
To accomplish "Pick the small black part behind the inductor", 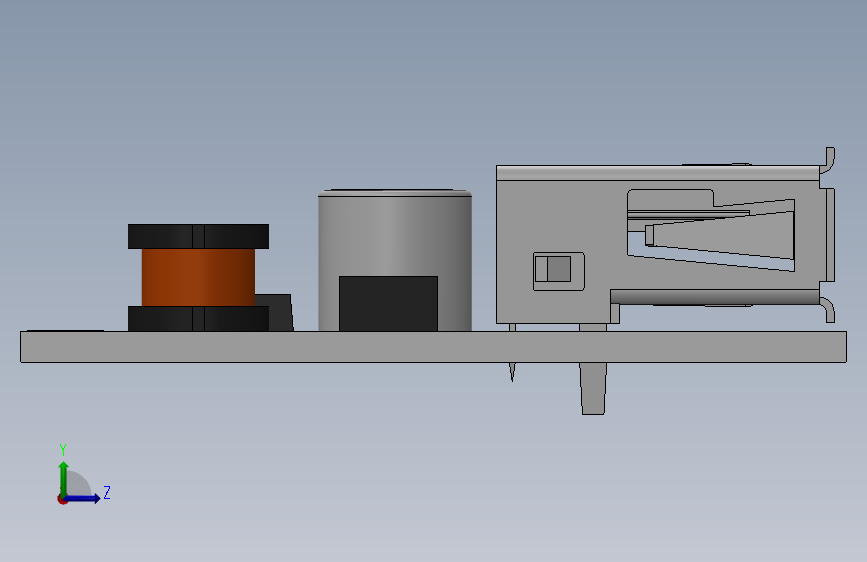I will (x=275, y=313).
